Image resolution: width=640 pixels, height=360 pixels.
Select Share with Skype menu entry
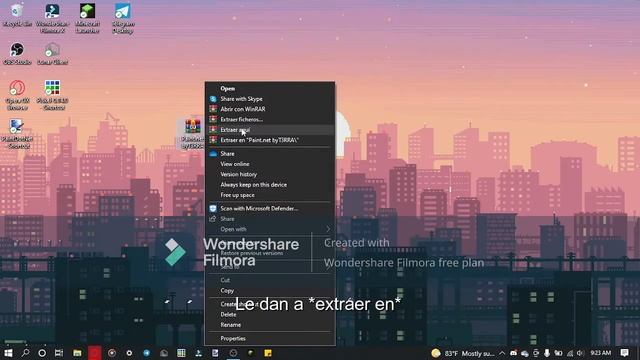click(x=270, y=99)
